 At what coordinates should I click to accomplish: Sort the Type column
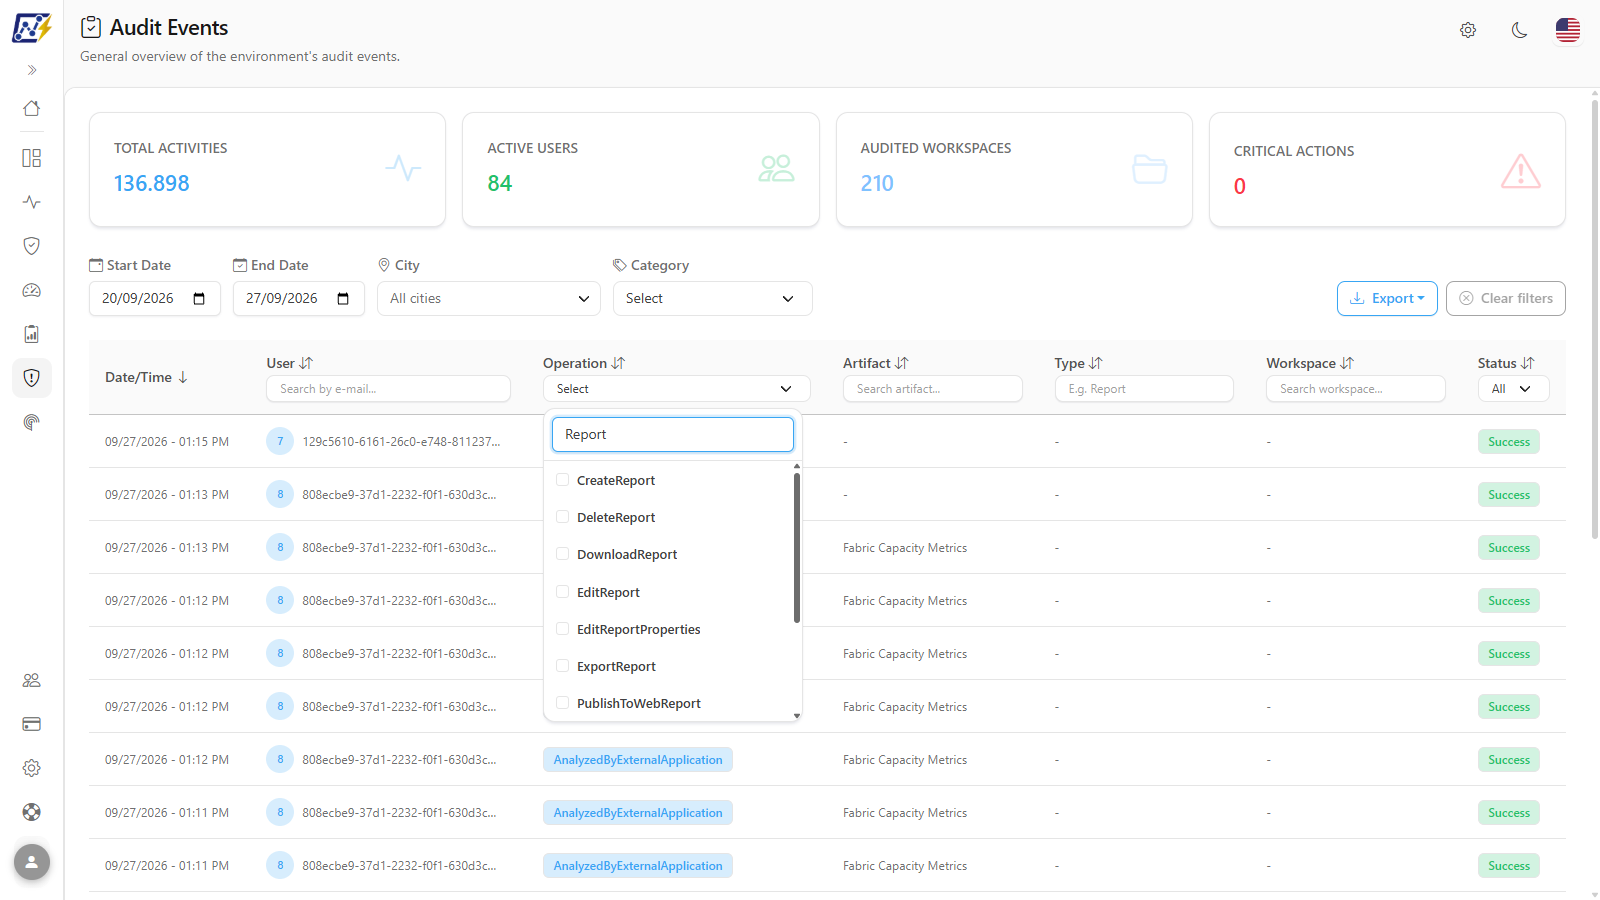[x=1095, y=363]
